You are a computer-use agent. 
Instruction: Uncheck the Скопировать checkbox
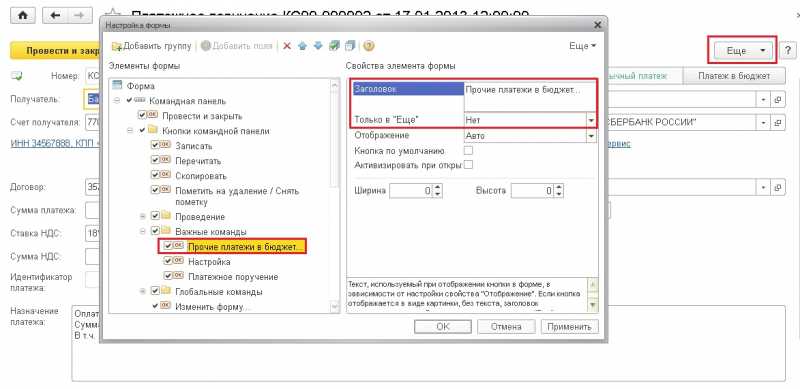pyautogui.click(x=155, y=176)
